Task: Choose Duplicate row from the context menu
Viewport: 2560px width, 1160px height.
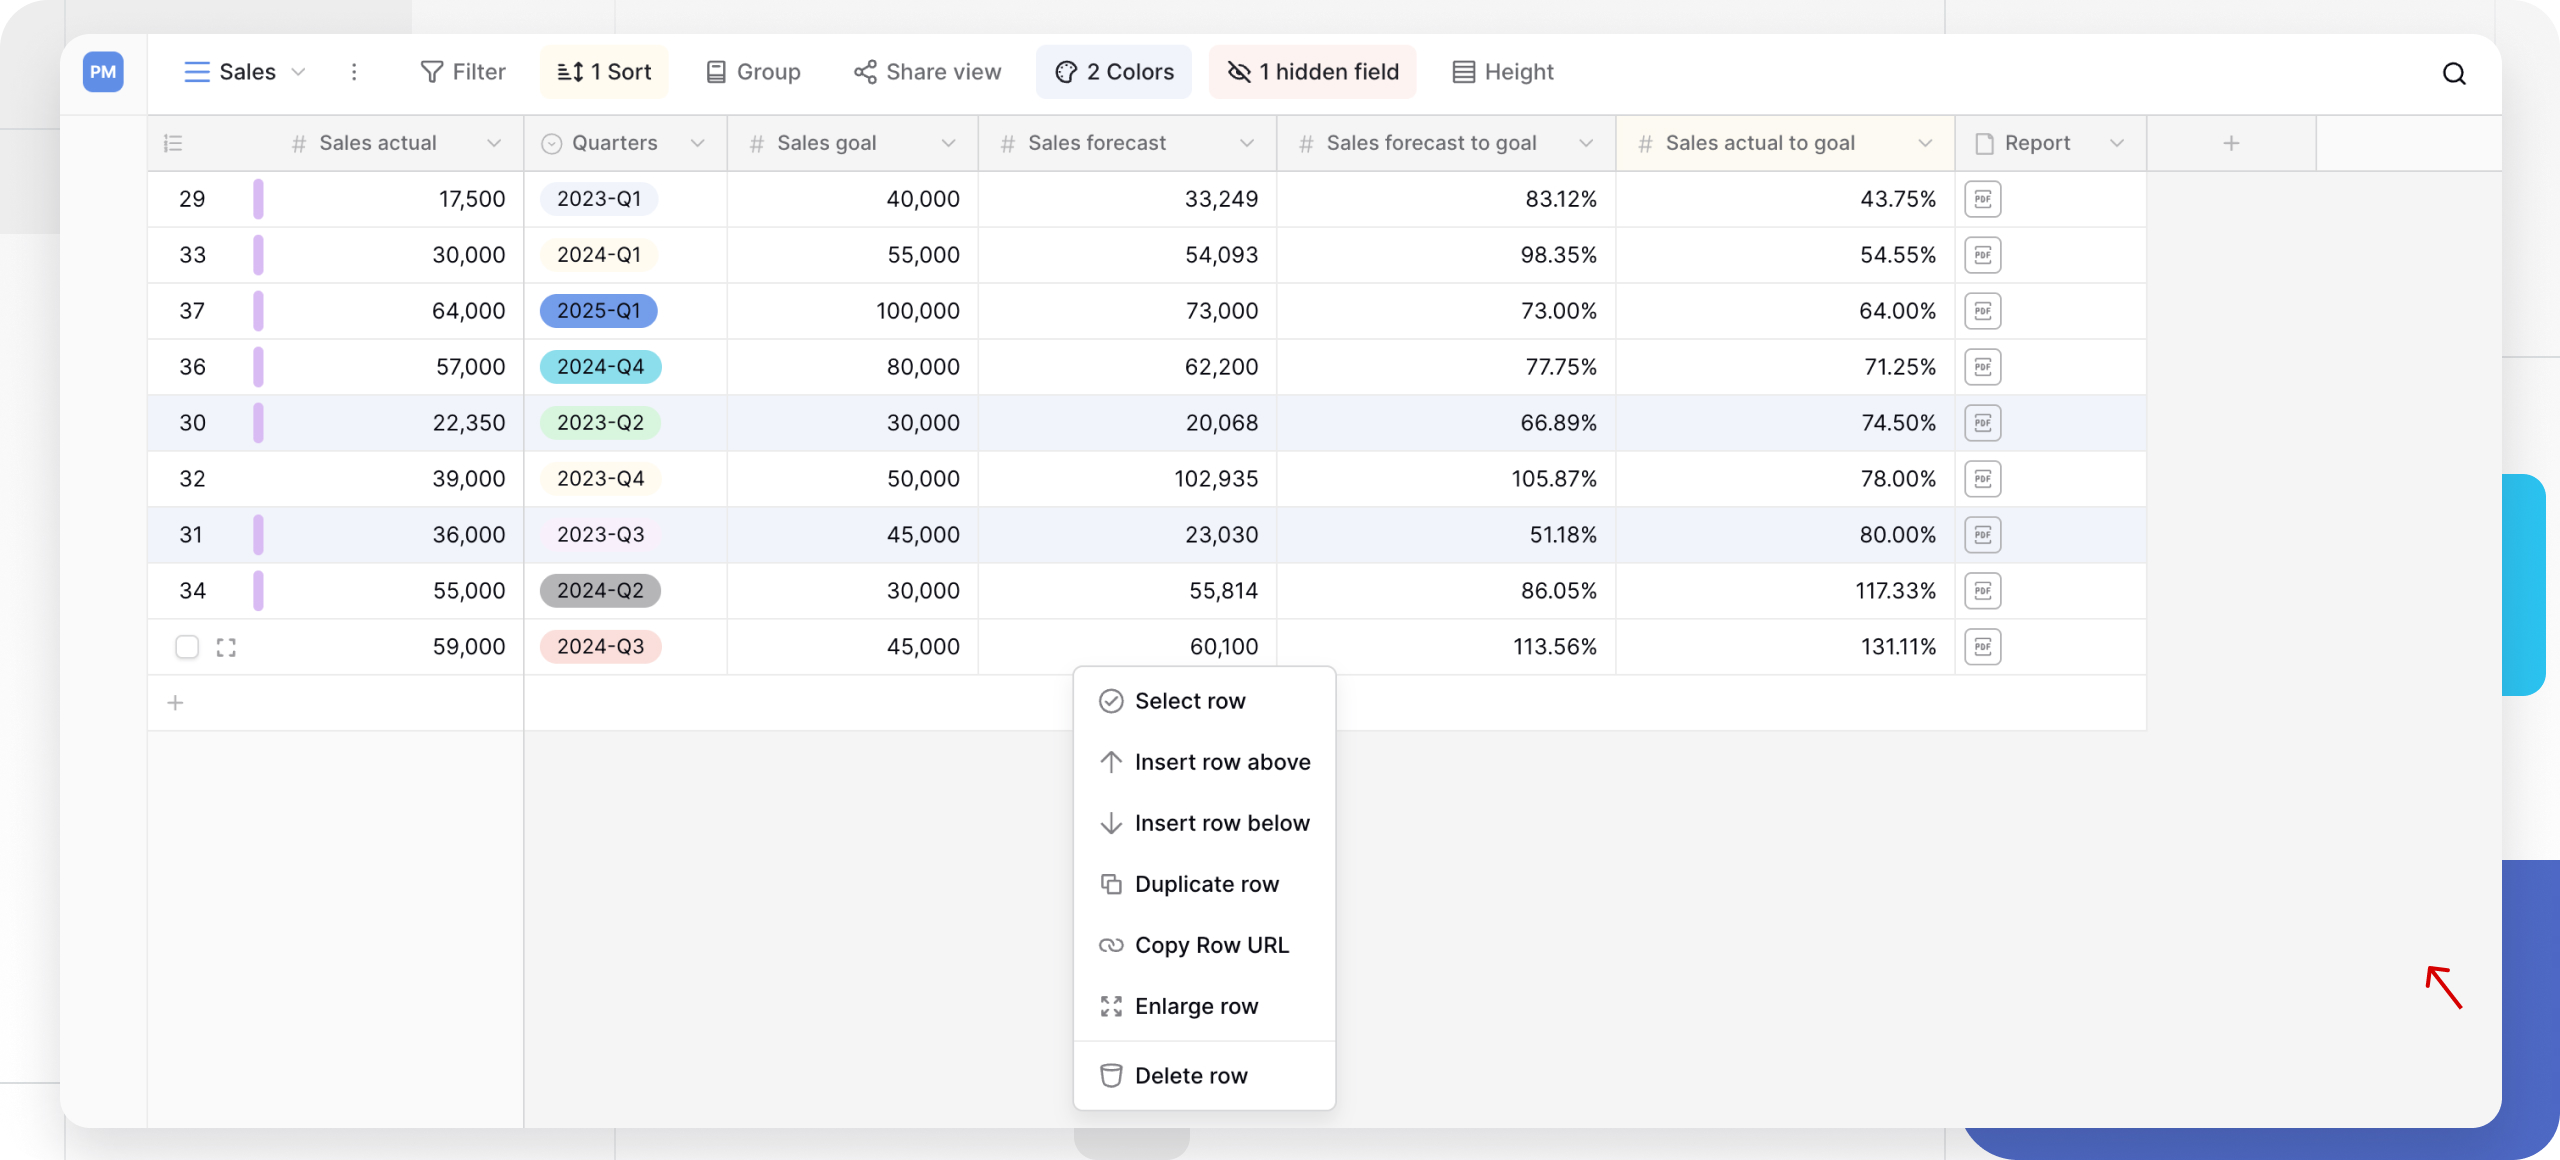Action: pyautogui.click(x=1206, y=883)
